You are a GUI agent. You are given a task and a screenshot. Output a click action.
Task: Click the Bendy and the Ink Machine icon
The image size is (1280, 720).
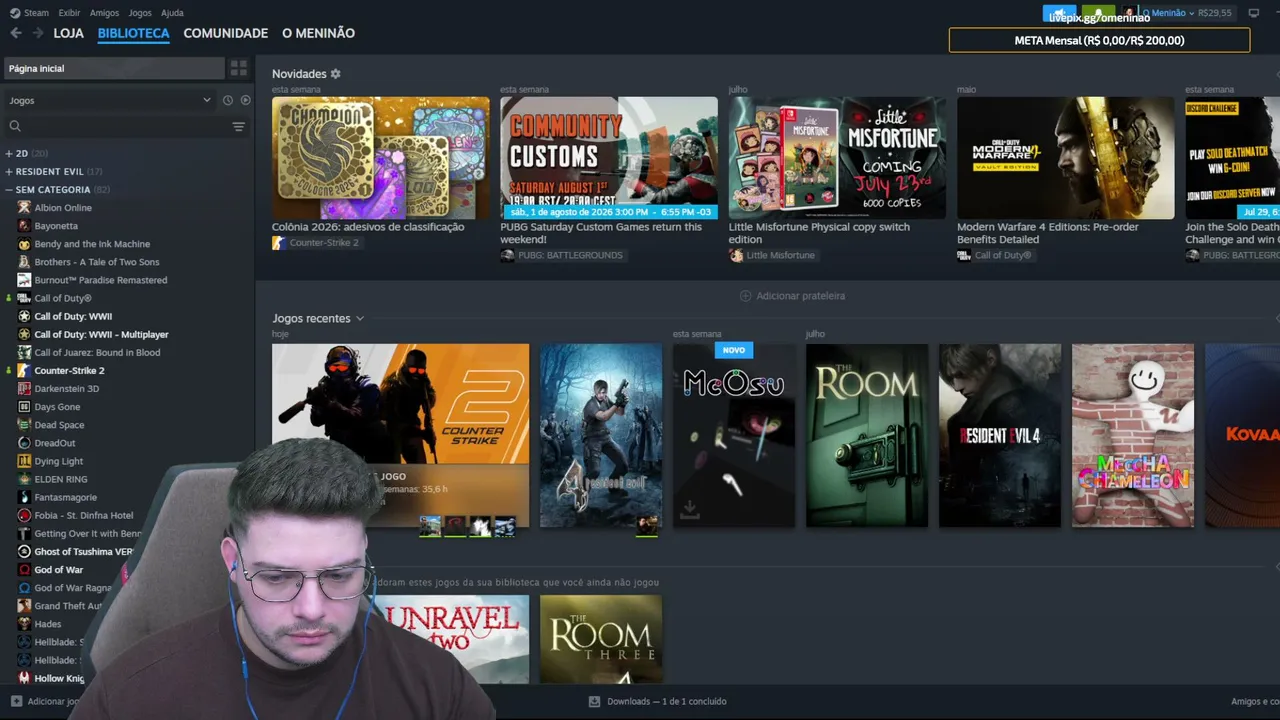click(x=25, y=244)
